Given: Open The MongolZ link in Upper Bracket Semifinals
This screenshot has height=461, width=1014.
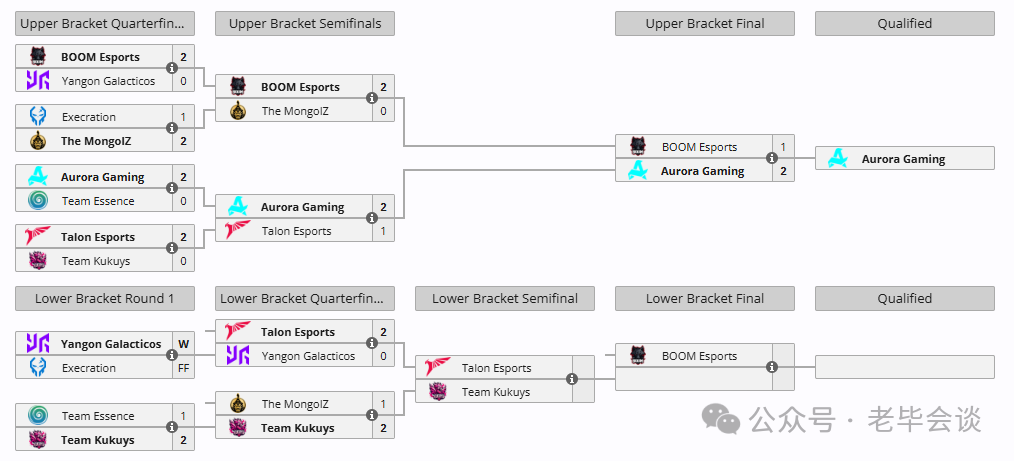Looking at the screenshot, I should pos(295,111).
